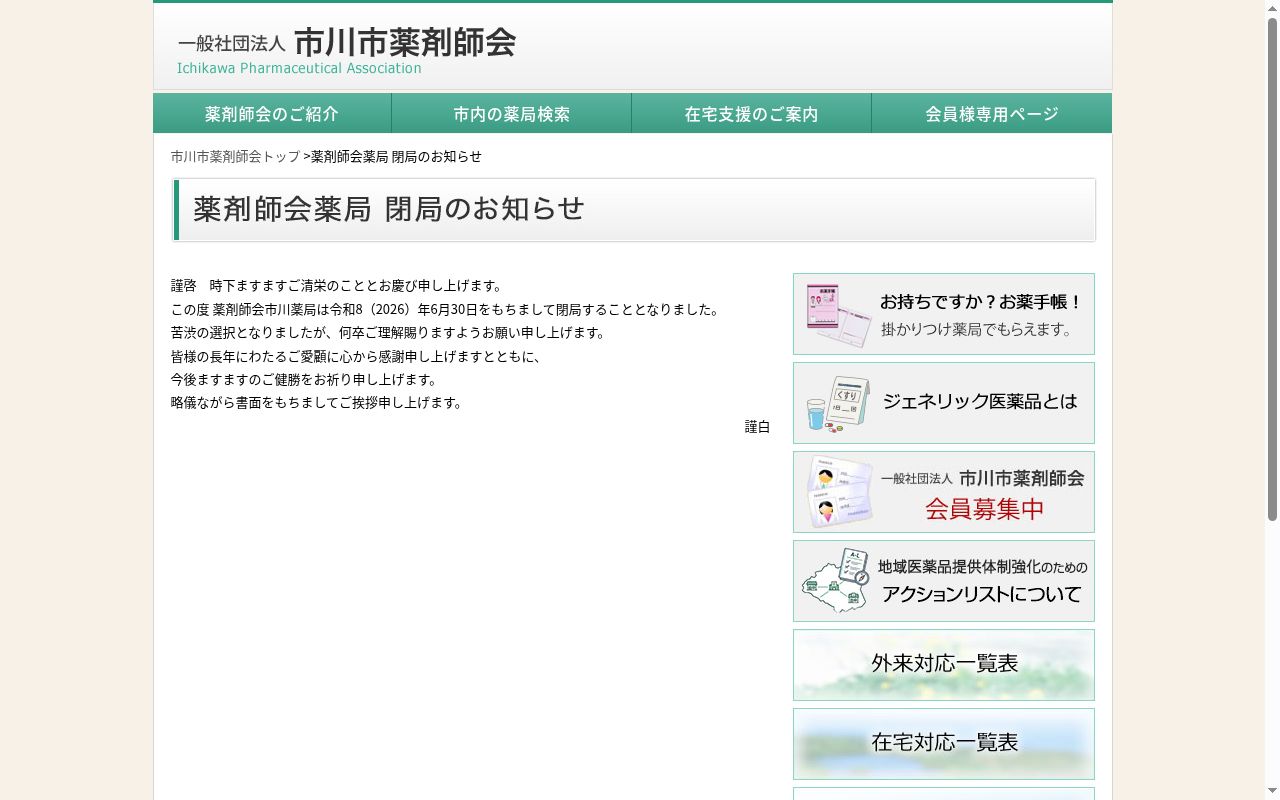1280x800 pixels.
Task: Click heading 薬剤師会薬局 閉局のお知らせ
Action: click(388, 209)
